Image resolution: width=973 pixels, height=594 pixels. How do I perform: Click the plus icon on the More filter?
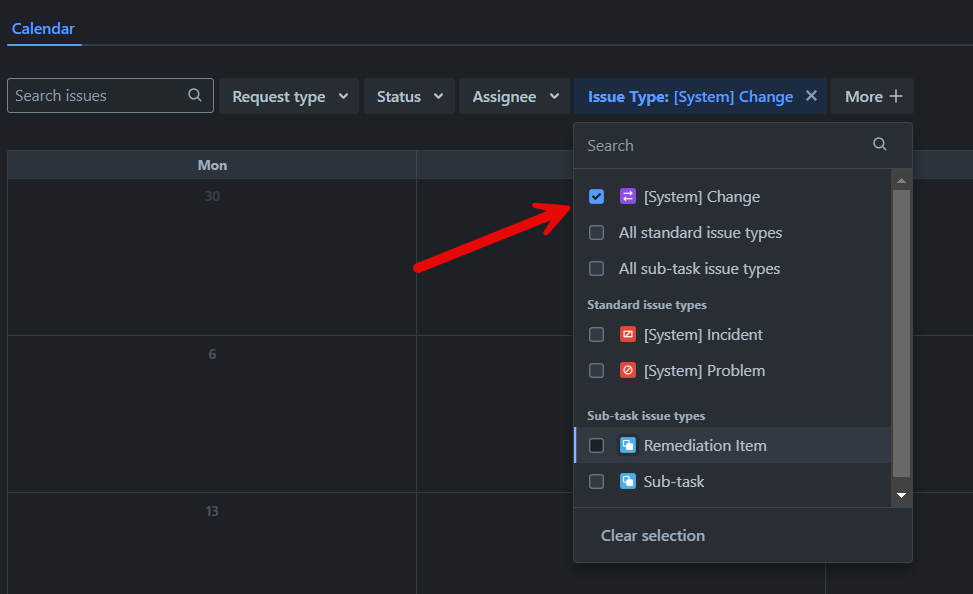click(x=895, y=95)
